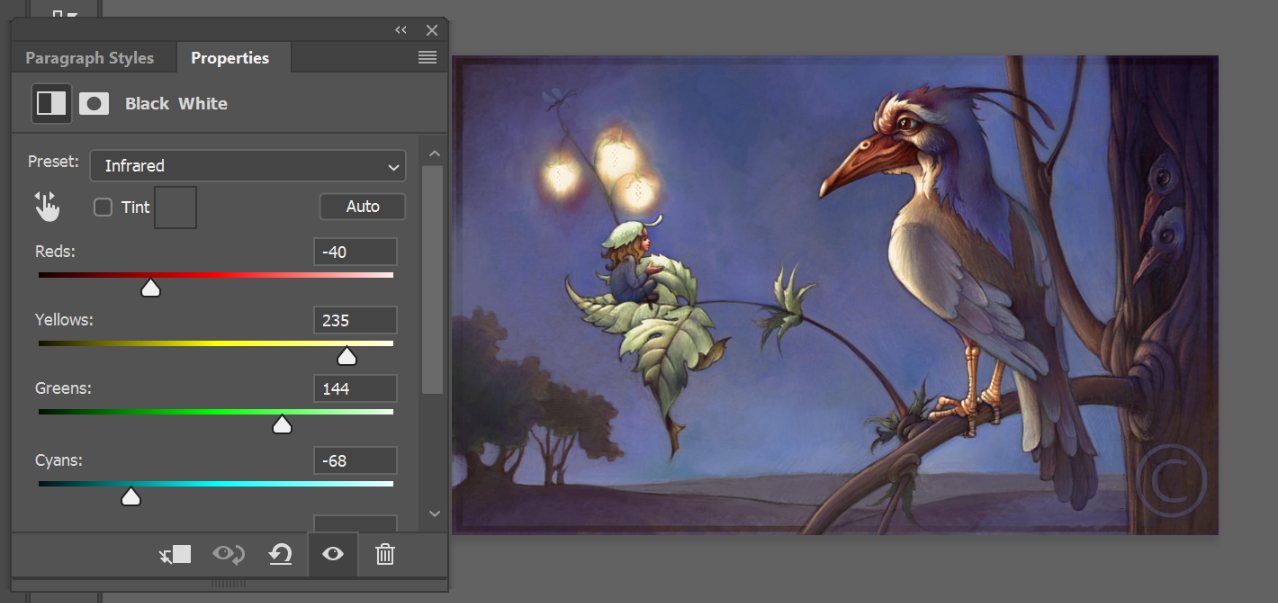Screen dimensions: 1278x603
Task: Toggle adjustment layer visibility eye
Action: [x=333, y=553]
